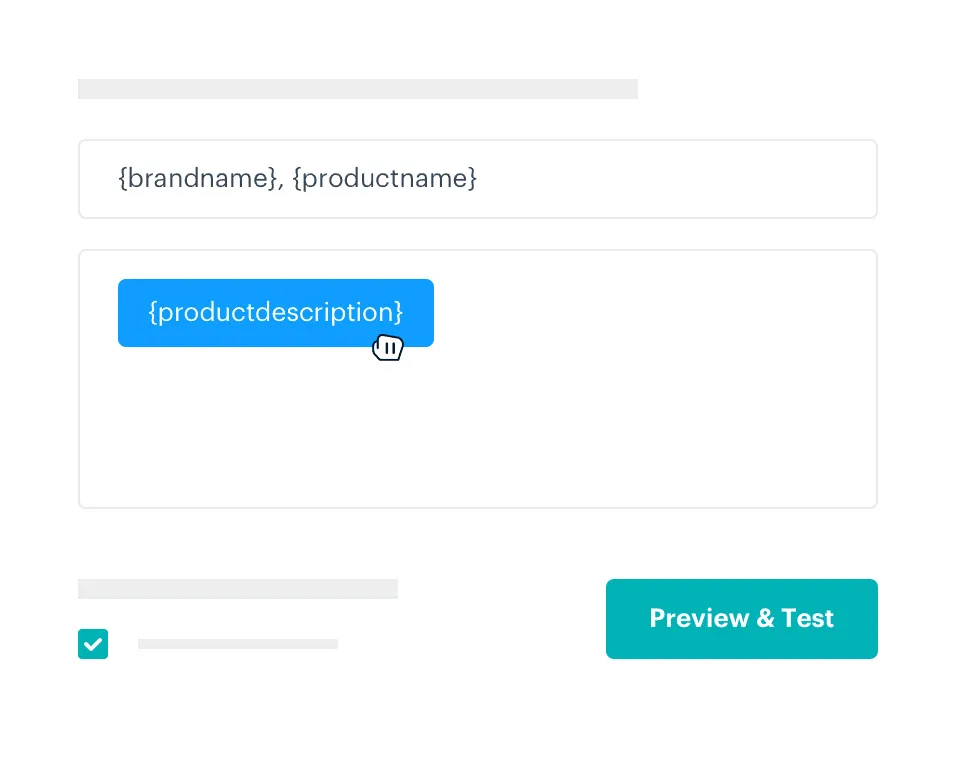
Task: Click the gray placeholder bar above the checkbox
Action: (238, 589)
